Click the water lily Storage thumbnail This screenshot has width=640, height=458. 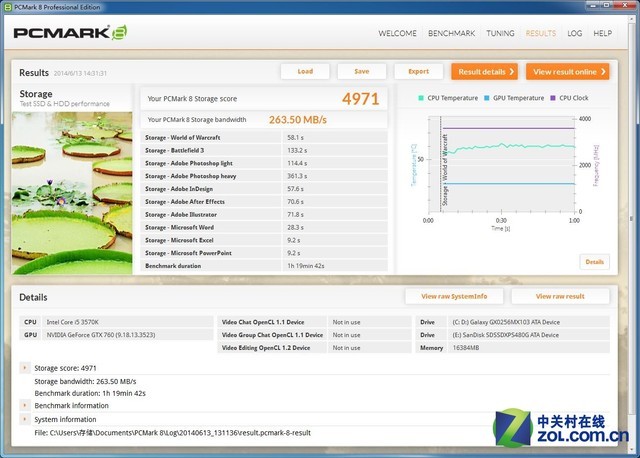(72, 193)
